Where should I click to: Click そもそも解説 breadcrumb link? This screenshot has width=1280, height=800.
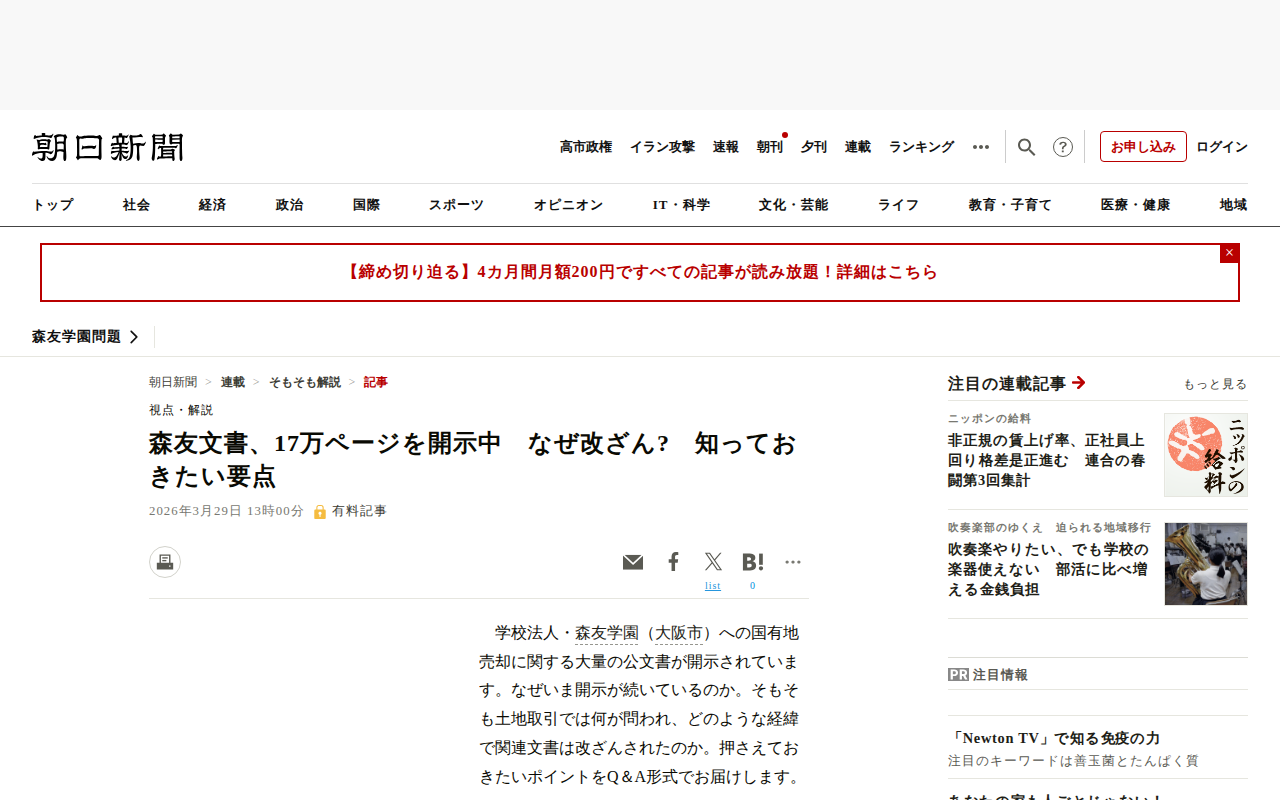(305, 382)
